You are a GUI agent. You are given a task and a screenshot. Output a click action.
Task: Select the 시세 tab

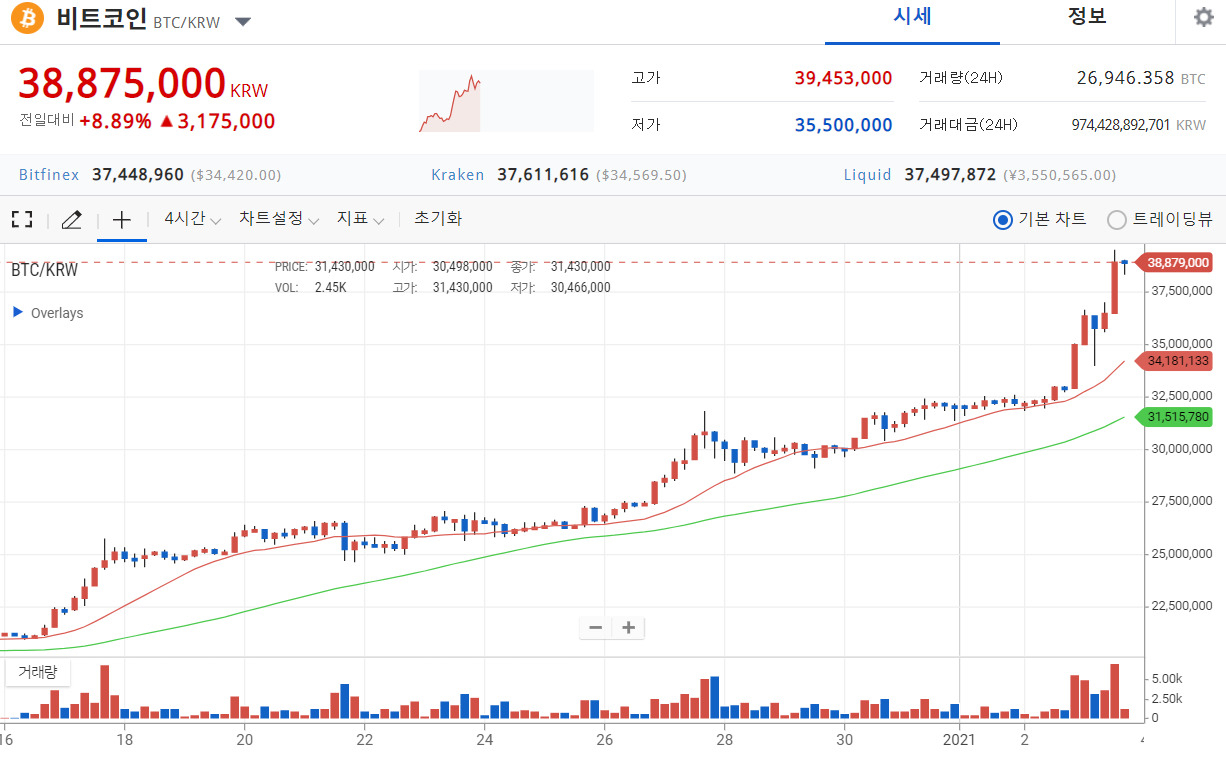tap(911, 17)
